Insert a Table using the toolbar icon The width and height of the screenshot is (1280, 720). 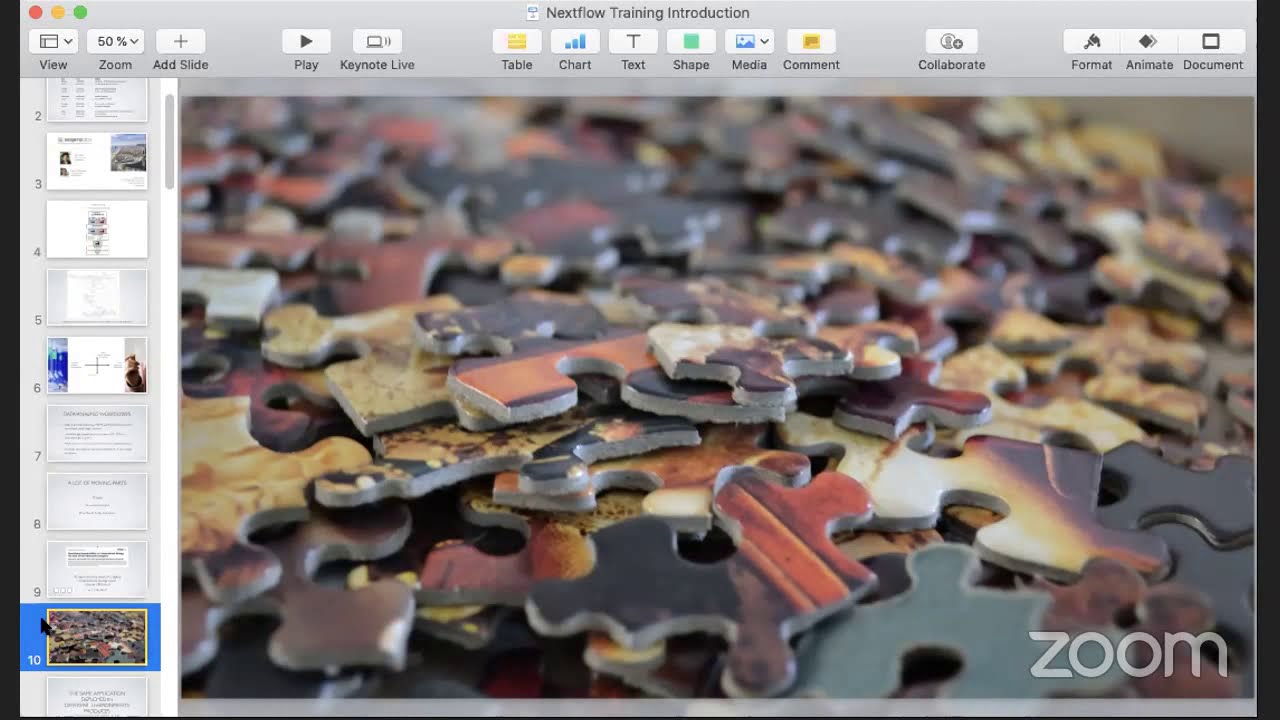pyautogui.click(x=517, y=41)
